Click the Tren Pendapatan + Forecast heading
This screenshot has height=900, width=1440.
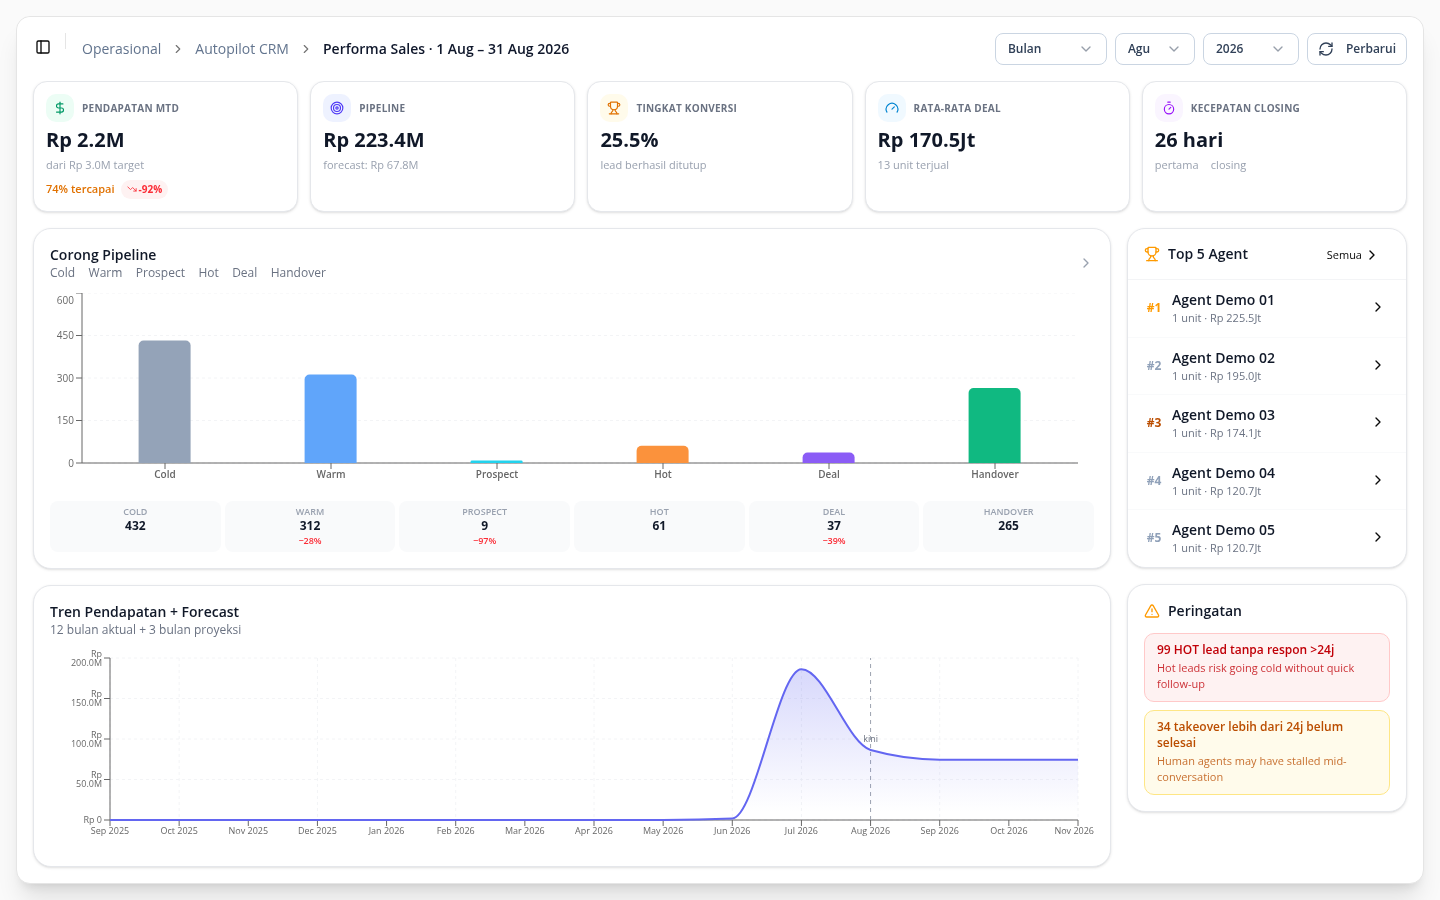(x=144, y=612)
